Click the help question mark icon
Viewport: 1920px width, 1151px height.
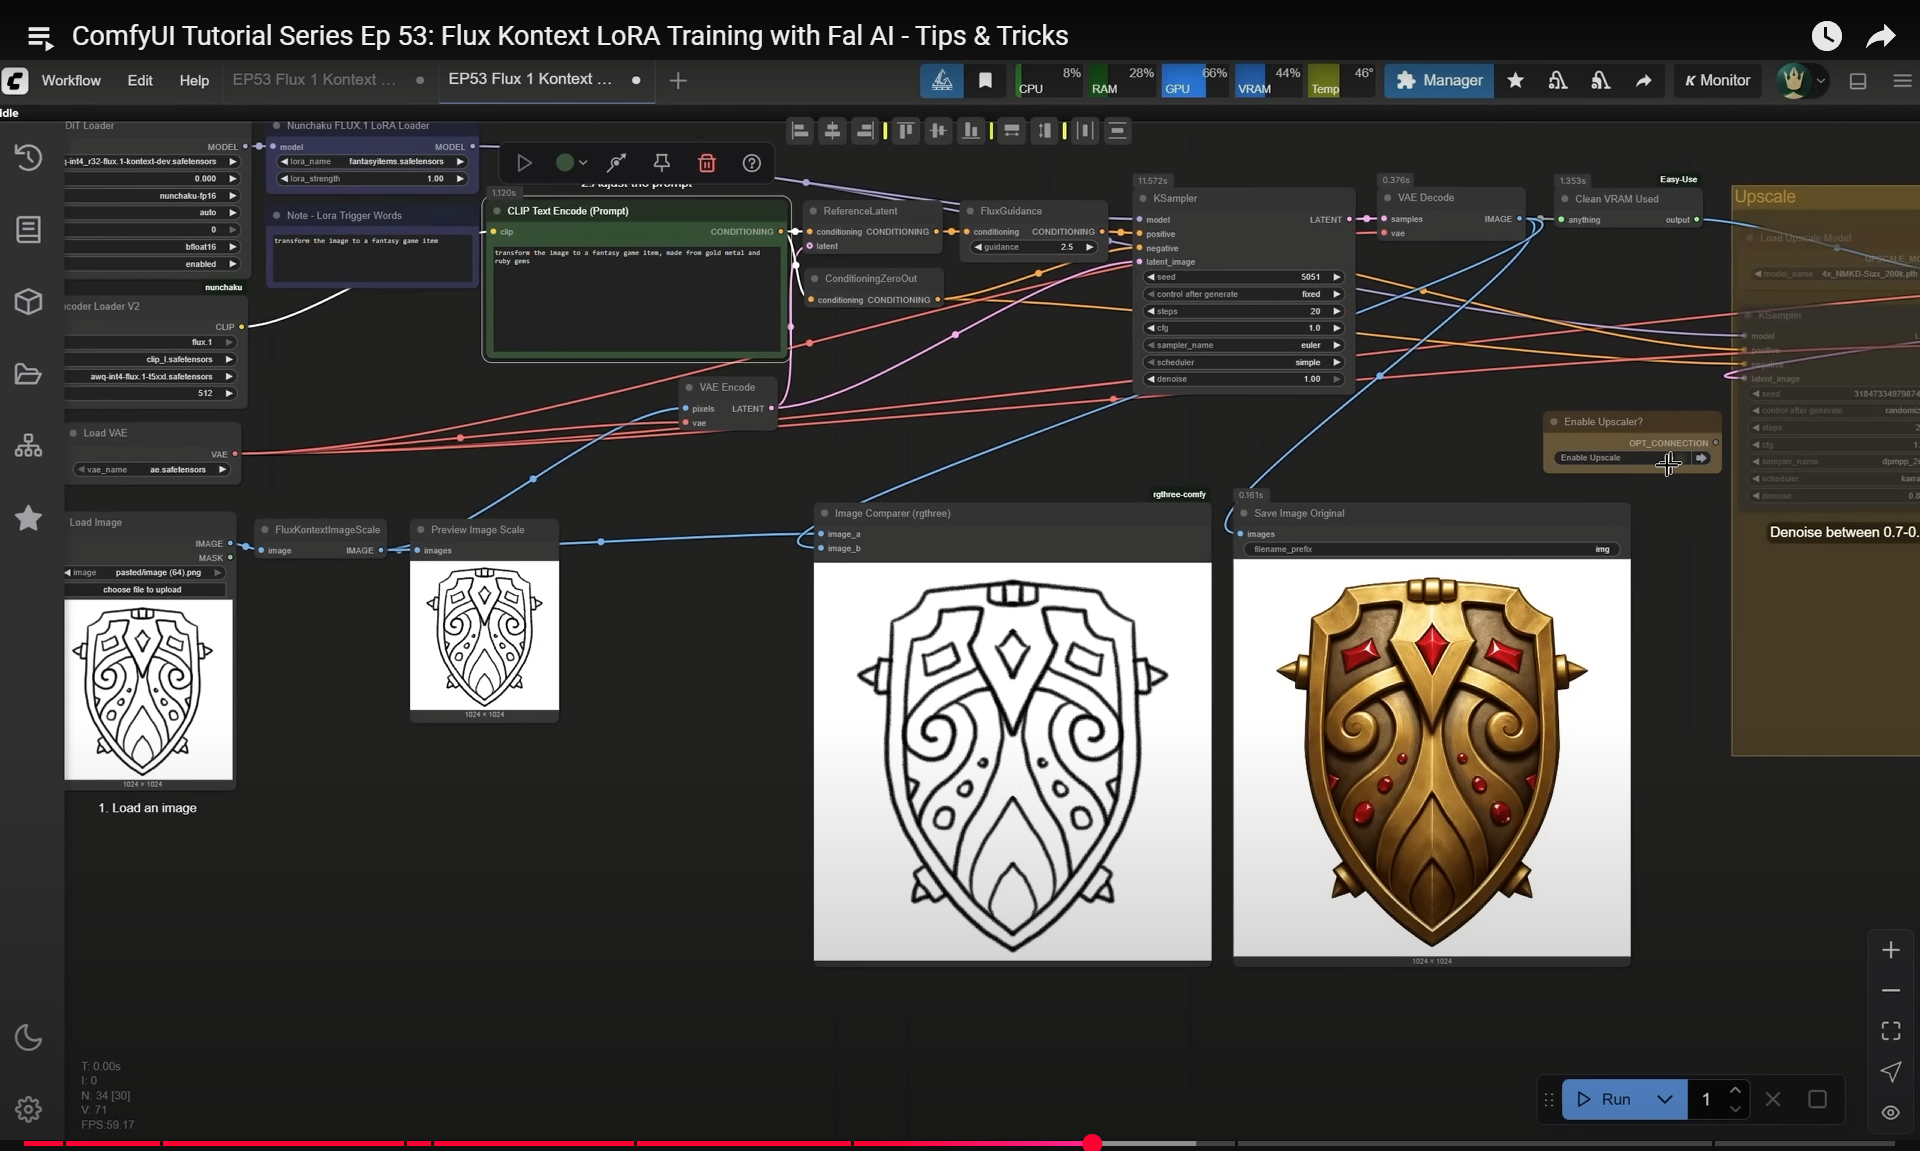pos(752,163)
